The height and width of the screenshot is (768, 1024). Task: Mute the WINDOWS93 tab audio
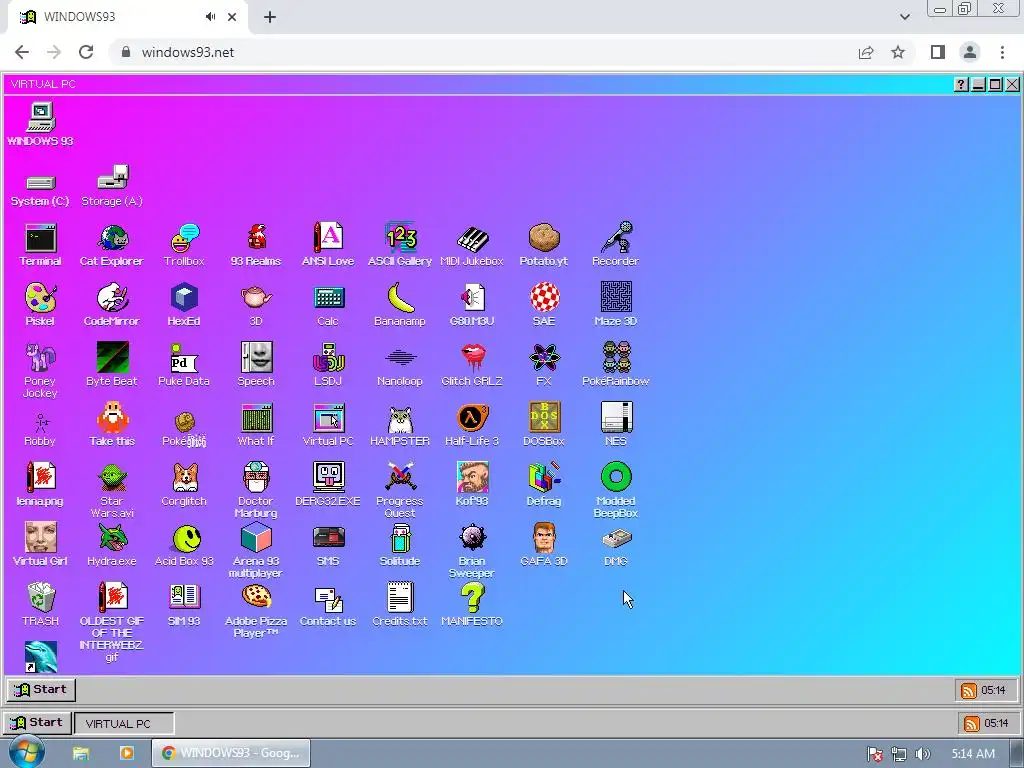click(x=210, y=17)
